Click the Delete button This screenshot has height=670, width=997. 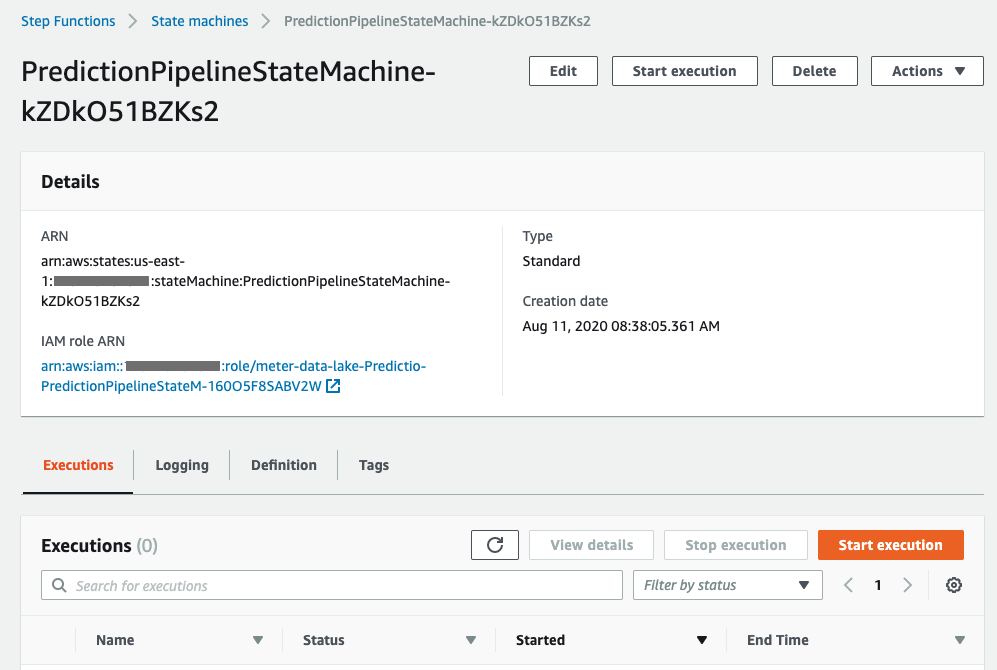pos(815,71)
